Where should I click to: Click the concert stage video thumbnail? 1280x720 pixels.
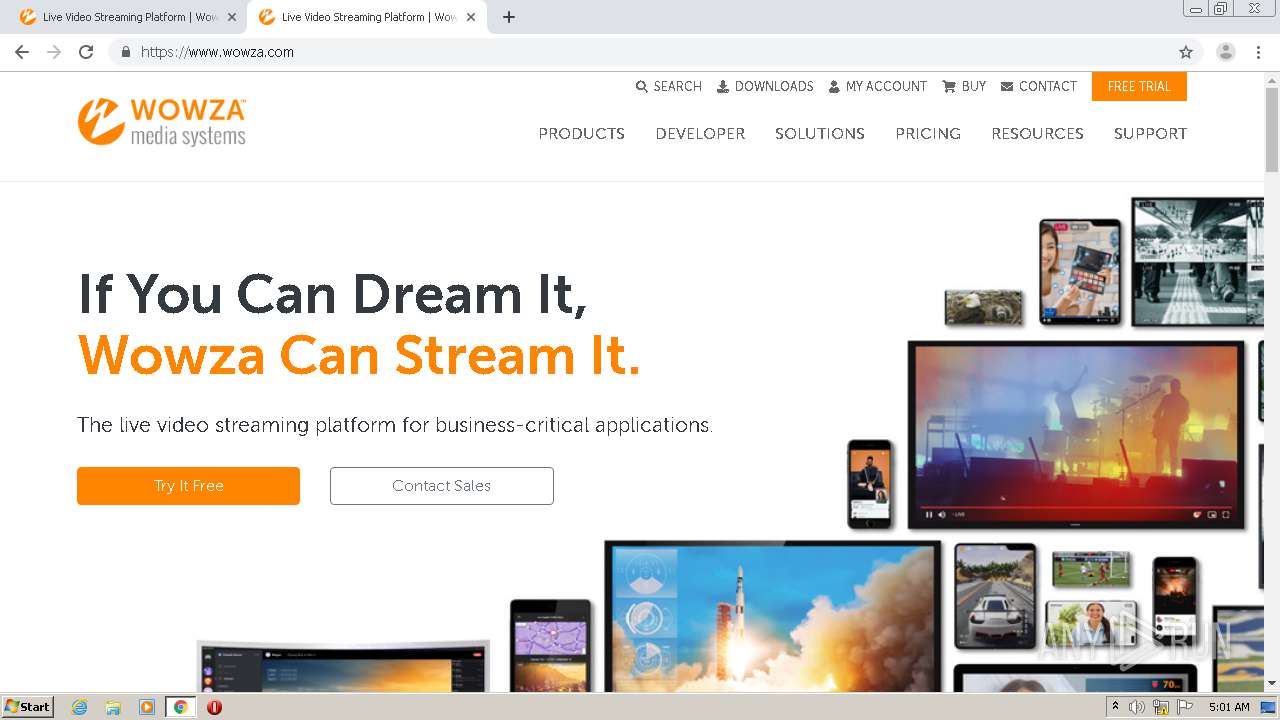pos(1075,433)
